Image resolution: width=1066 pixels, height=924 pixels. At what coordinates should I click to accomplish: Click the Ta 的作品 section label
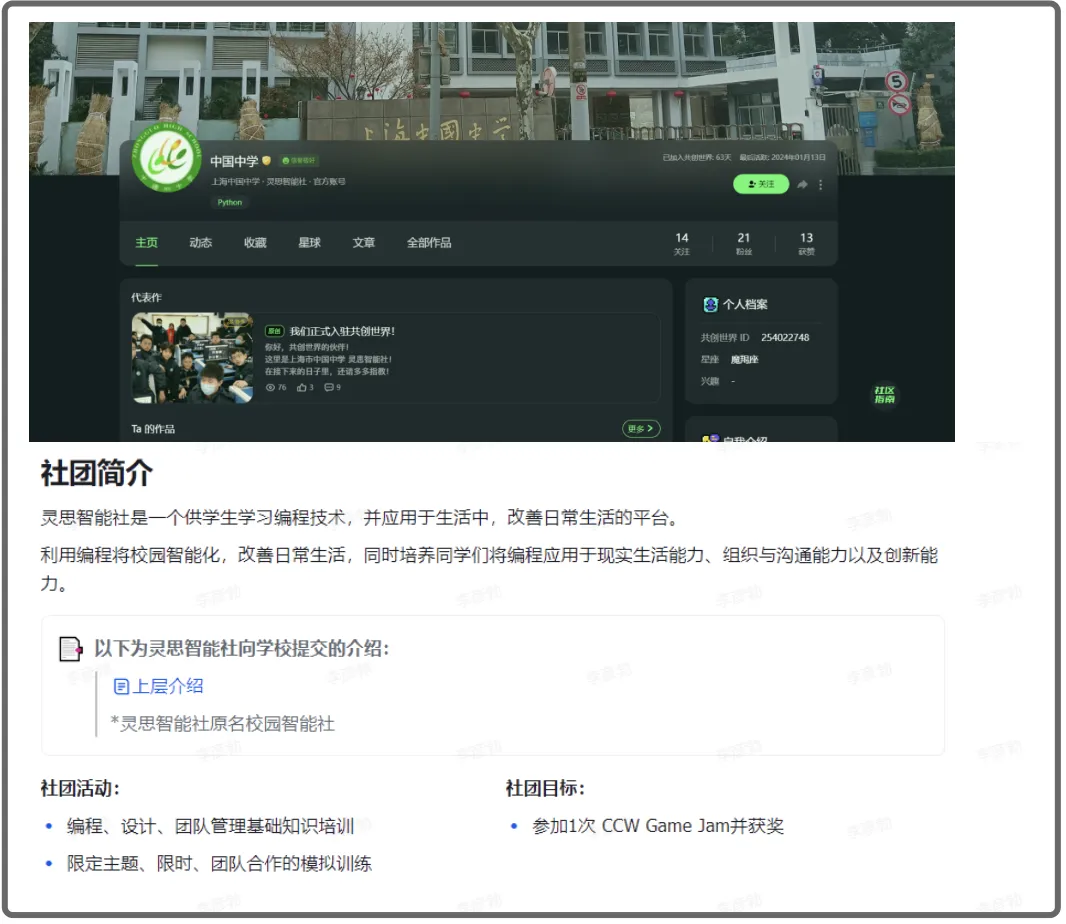tap(153, 429)
